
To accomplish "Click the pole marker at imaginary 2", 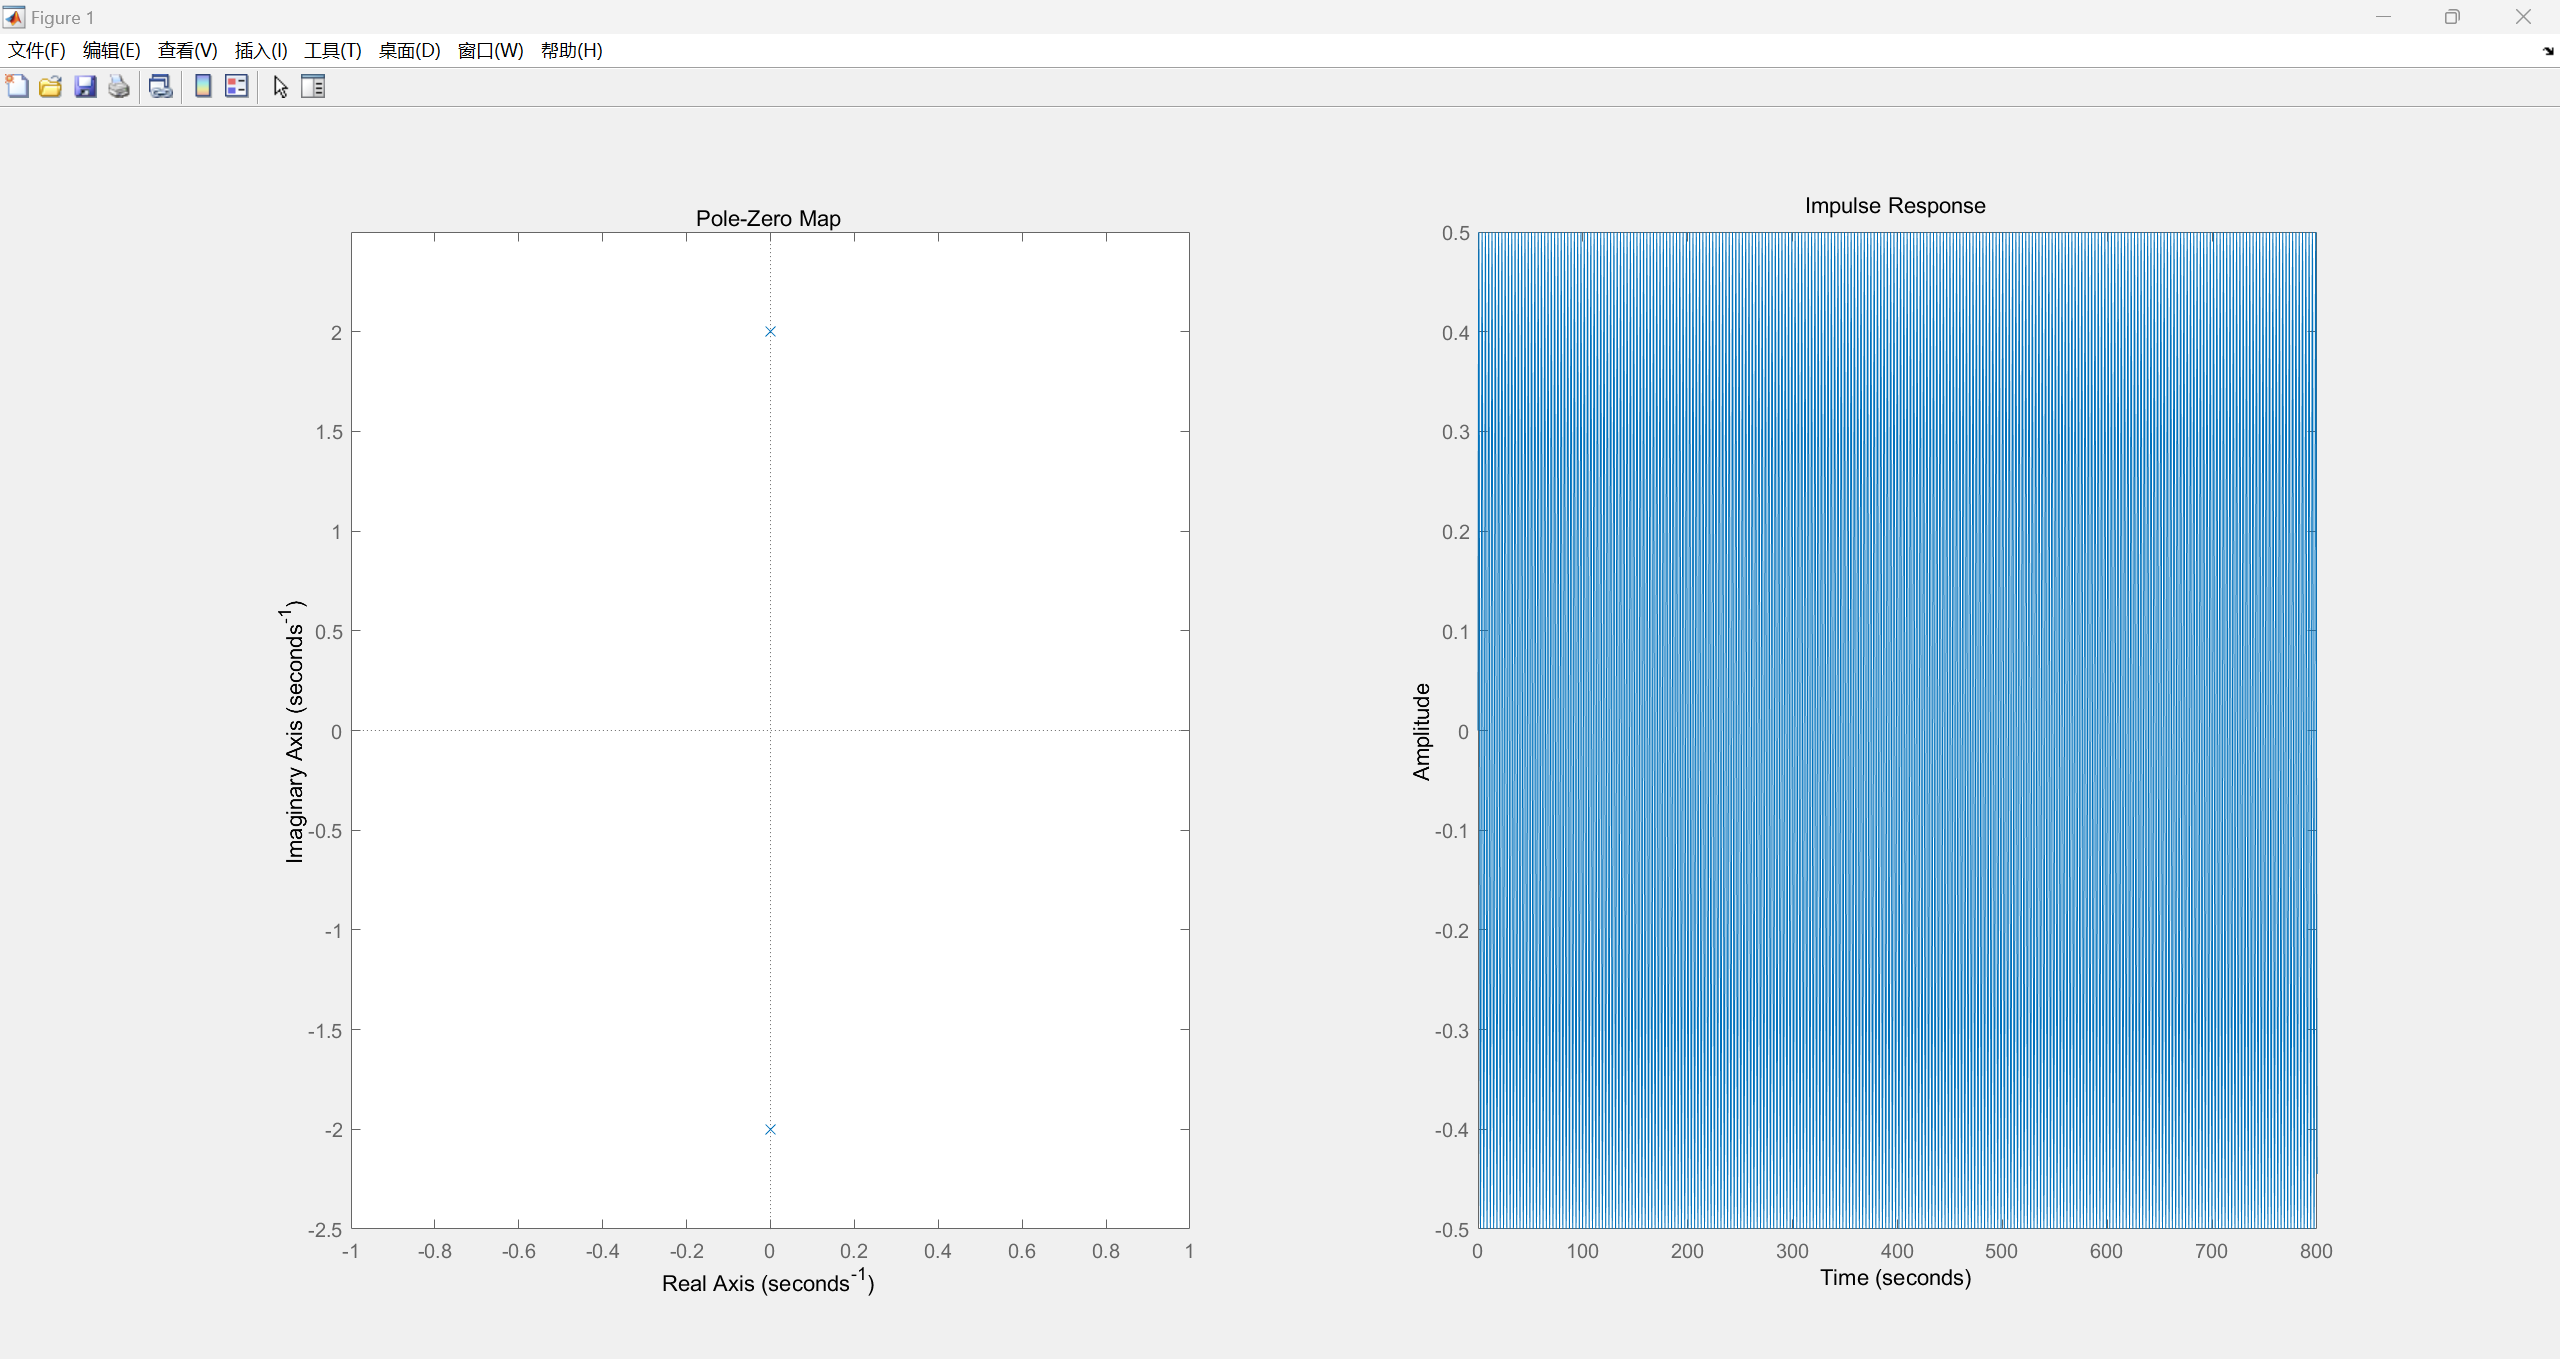I will [x=770, y=332].
